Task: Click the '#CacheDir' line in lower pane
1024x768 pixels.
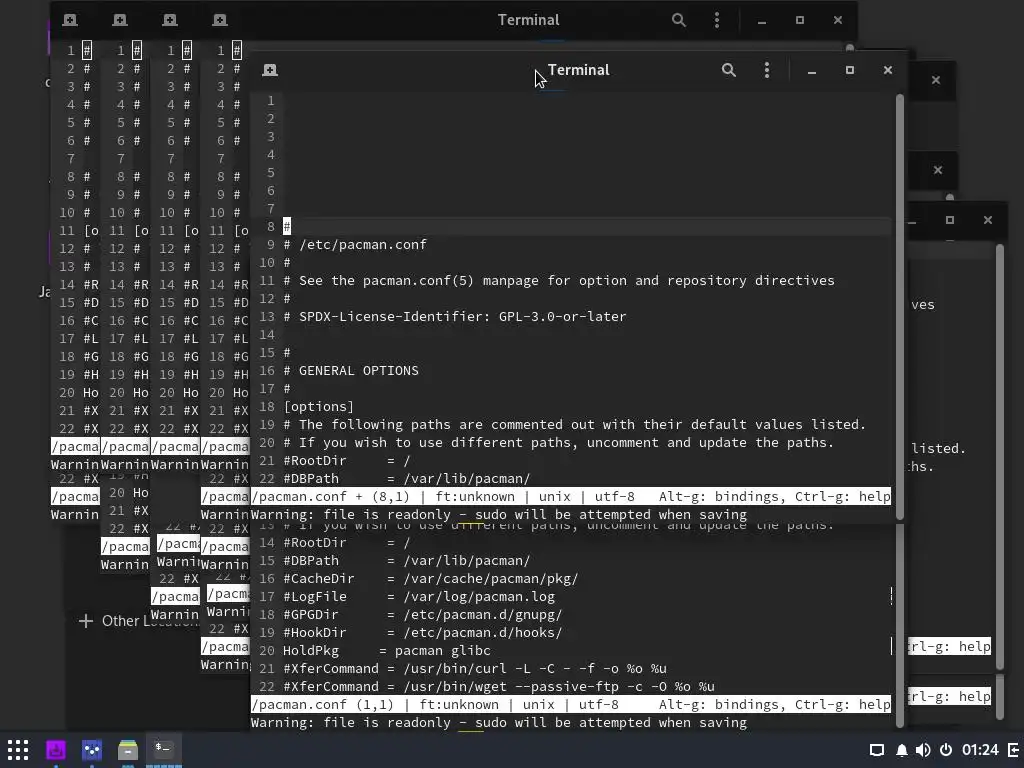Action: coord(430,579)
